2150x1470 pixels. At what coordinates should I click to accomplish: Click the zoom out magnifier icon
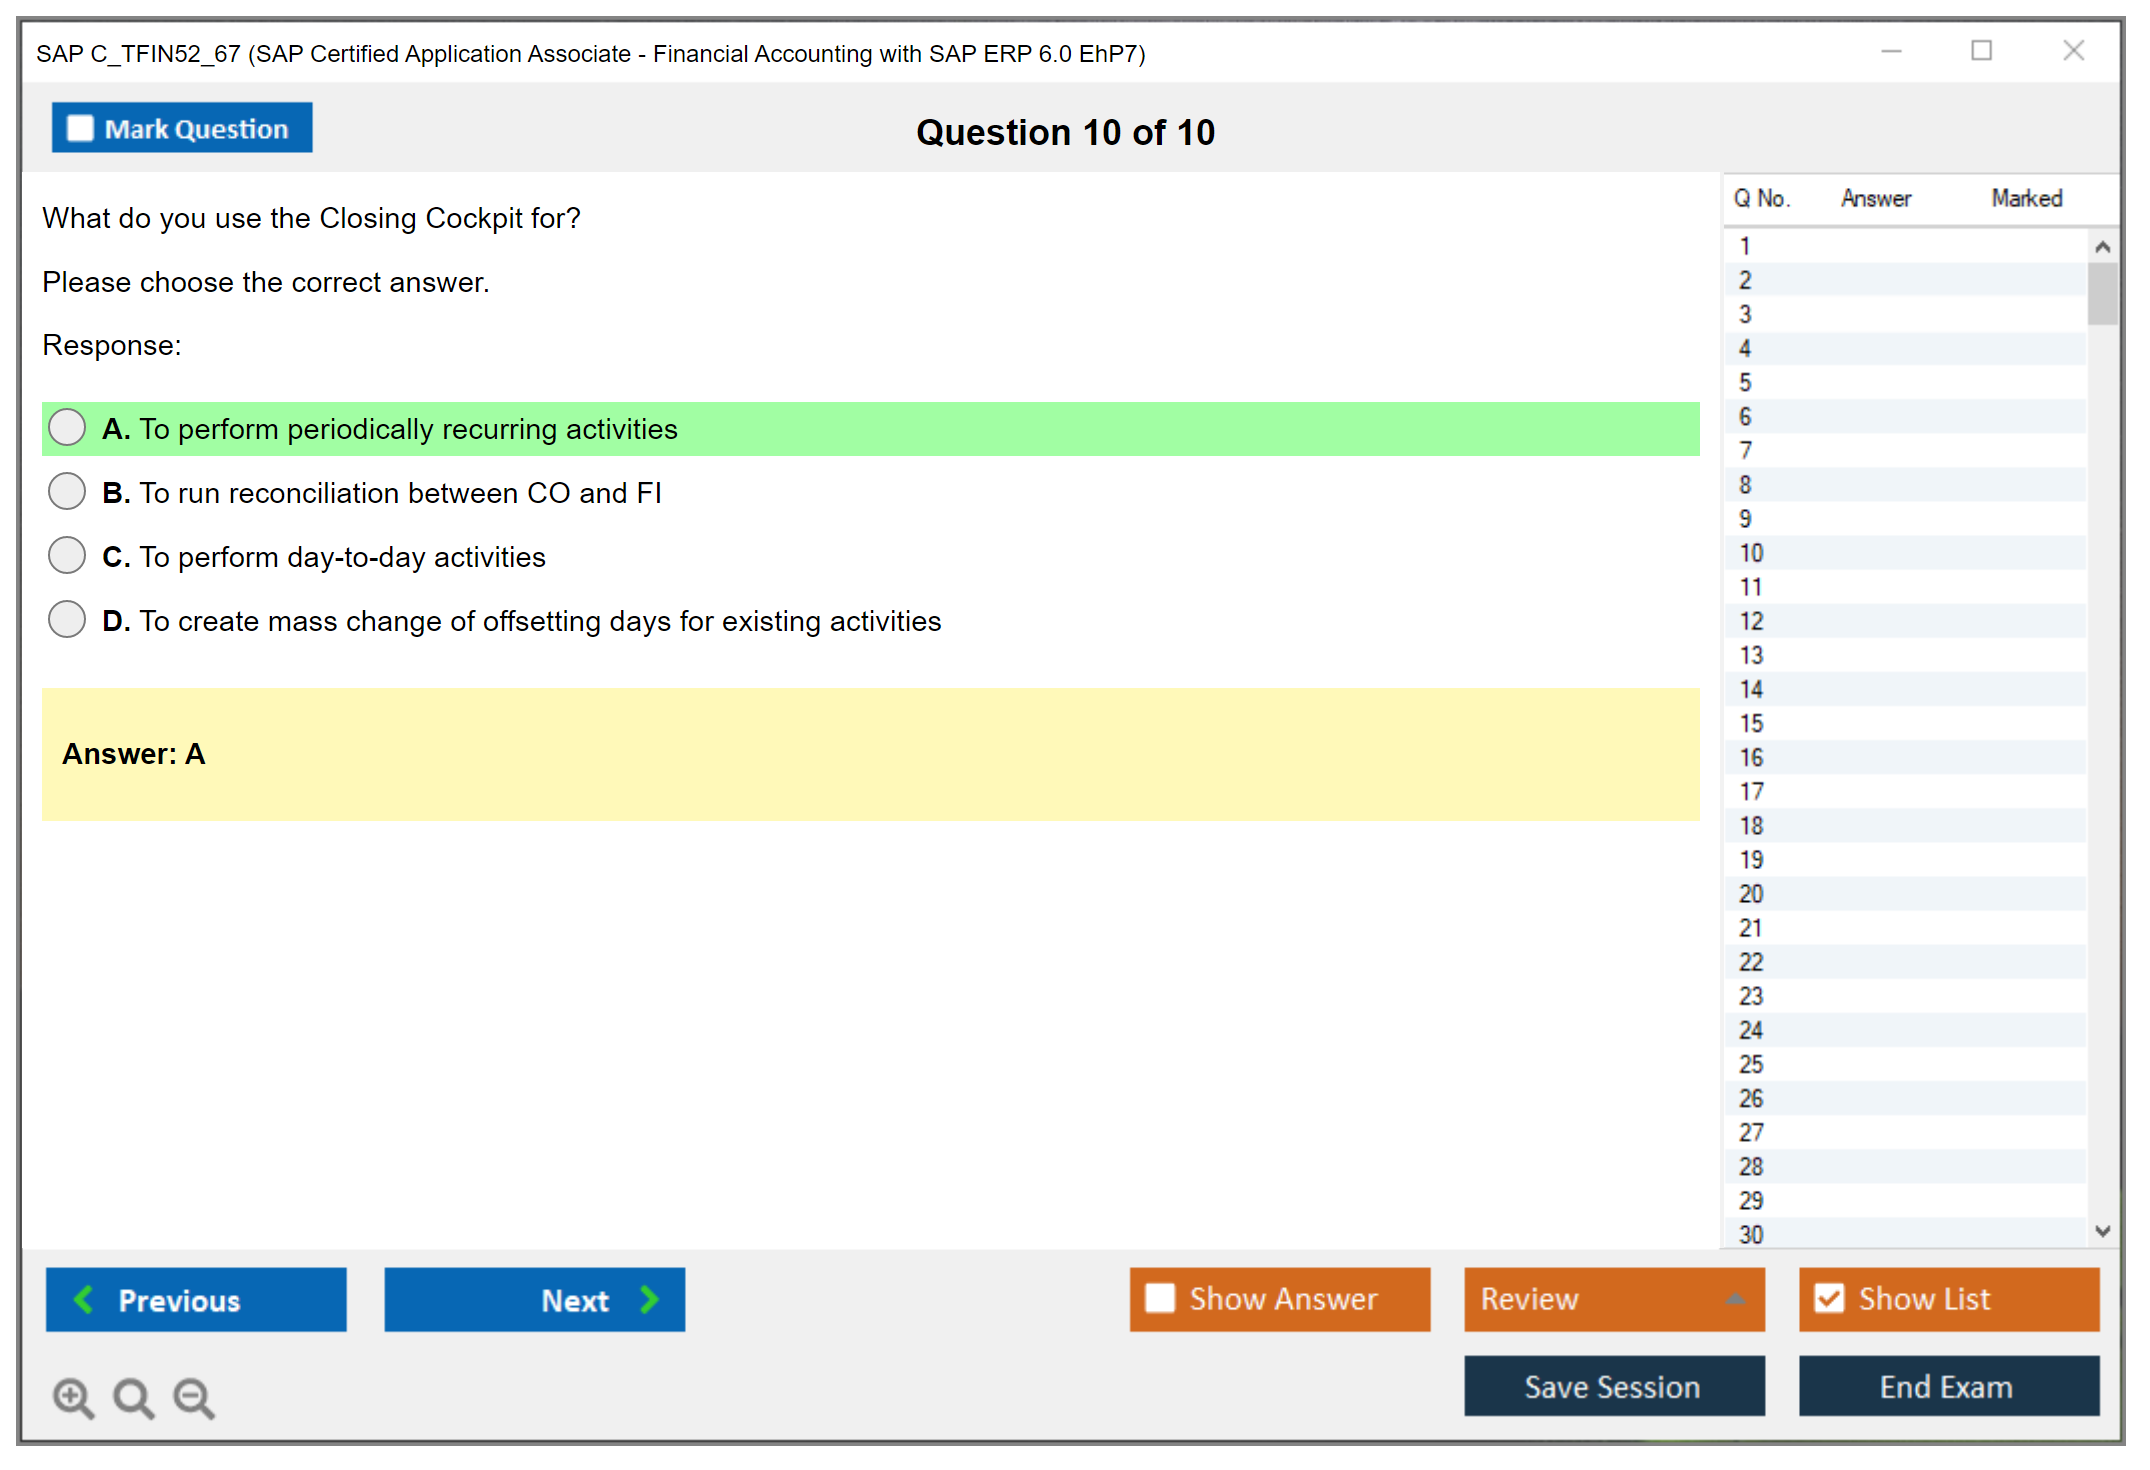(193, 1397)
